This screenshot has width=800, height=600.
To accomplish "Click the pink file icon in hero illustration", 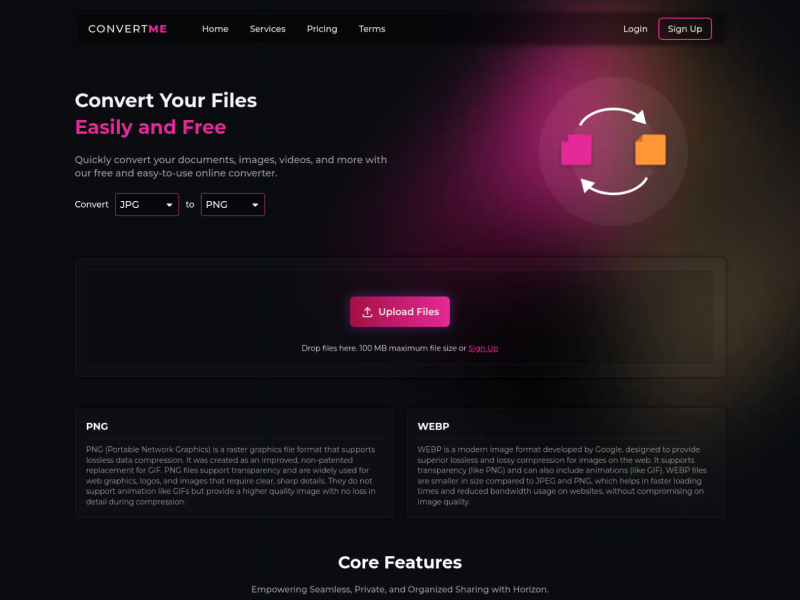I will coord(575,150).
